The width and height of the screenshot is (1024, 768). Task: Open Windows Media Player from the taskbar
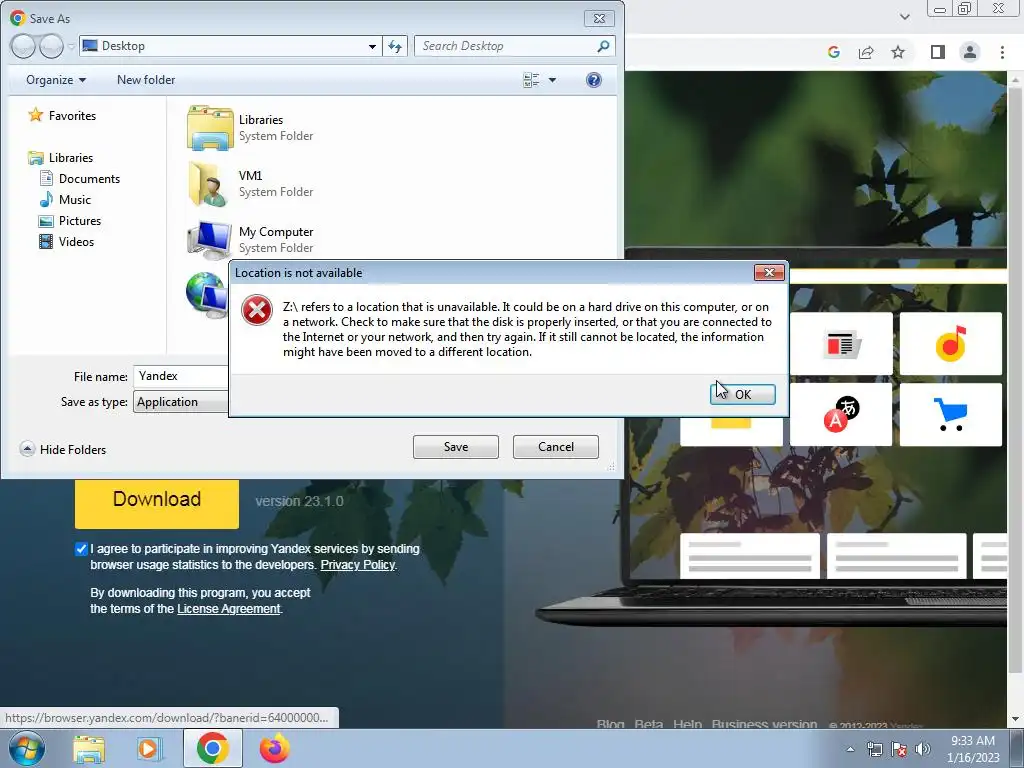pyautogui.click(x=150, y=749)
